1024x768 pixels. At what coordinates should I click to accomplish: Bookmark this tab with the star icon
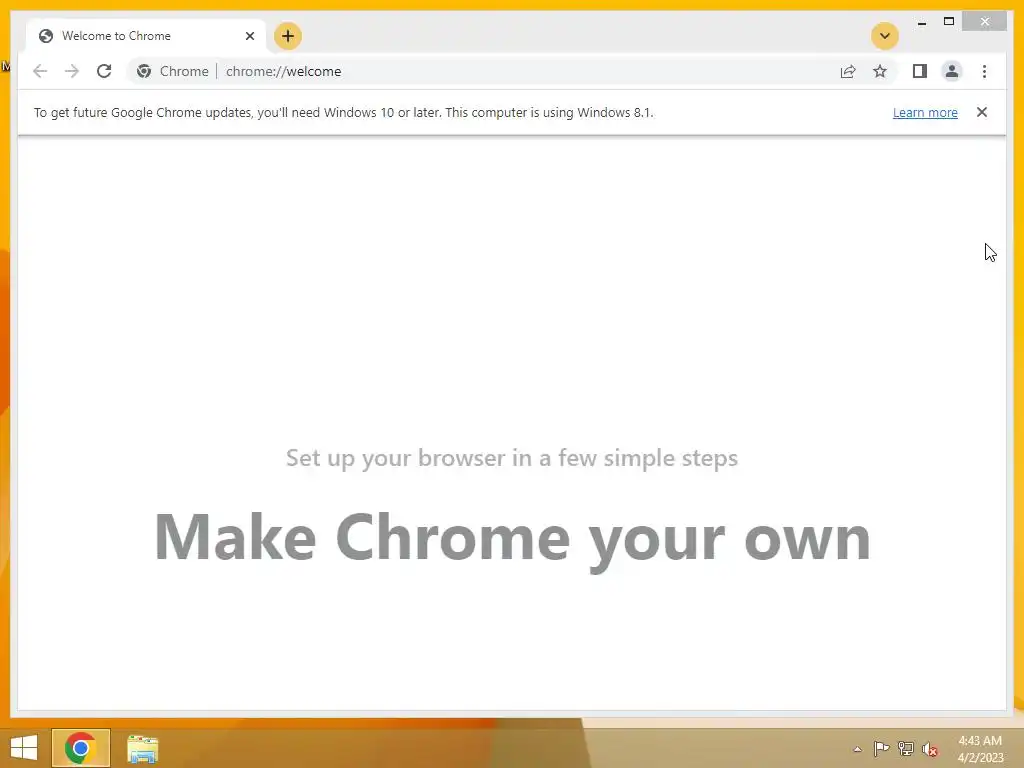(x=880, y=71)
